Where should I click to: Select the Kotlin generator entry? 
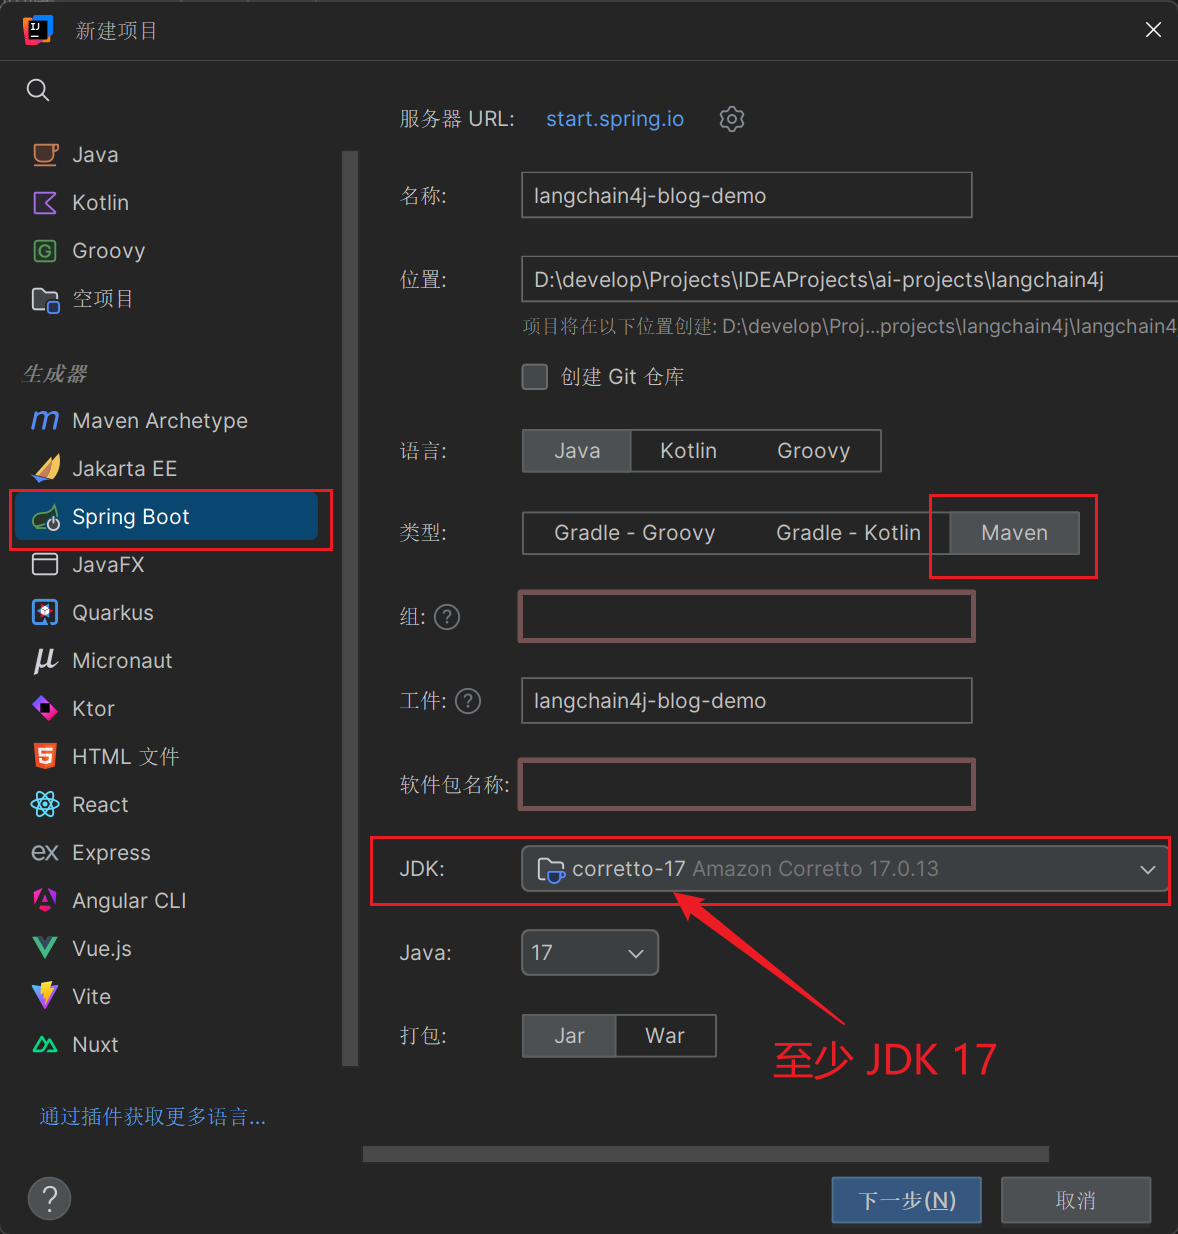(x=165, y=203)
